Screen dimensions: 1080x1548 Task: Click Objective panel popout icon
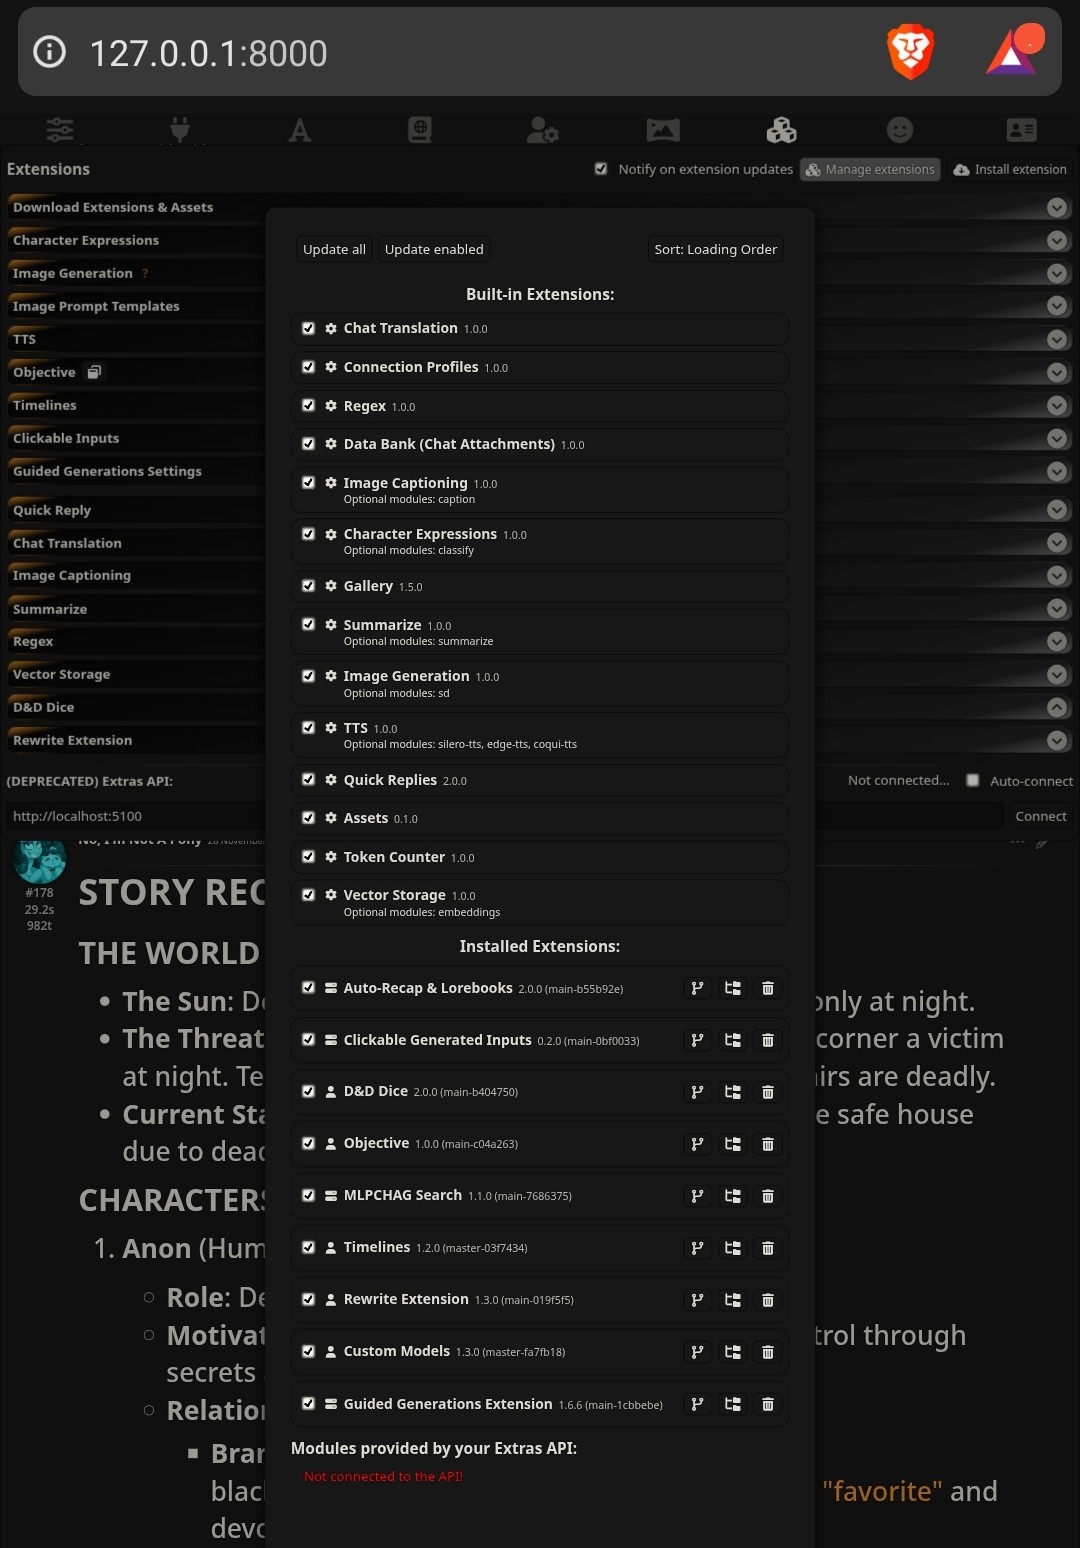click(94, 372)
